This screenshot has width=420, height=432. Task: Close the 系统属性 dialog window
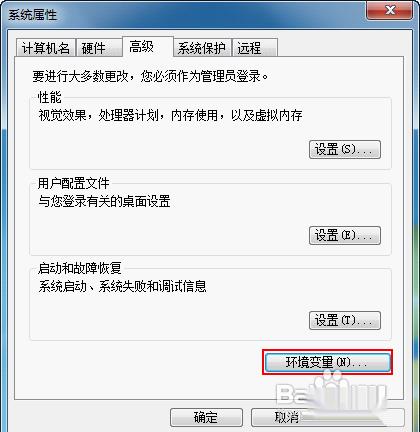tap(390, 11)
